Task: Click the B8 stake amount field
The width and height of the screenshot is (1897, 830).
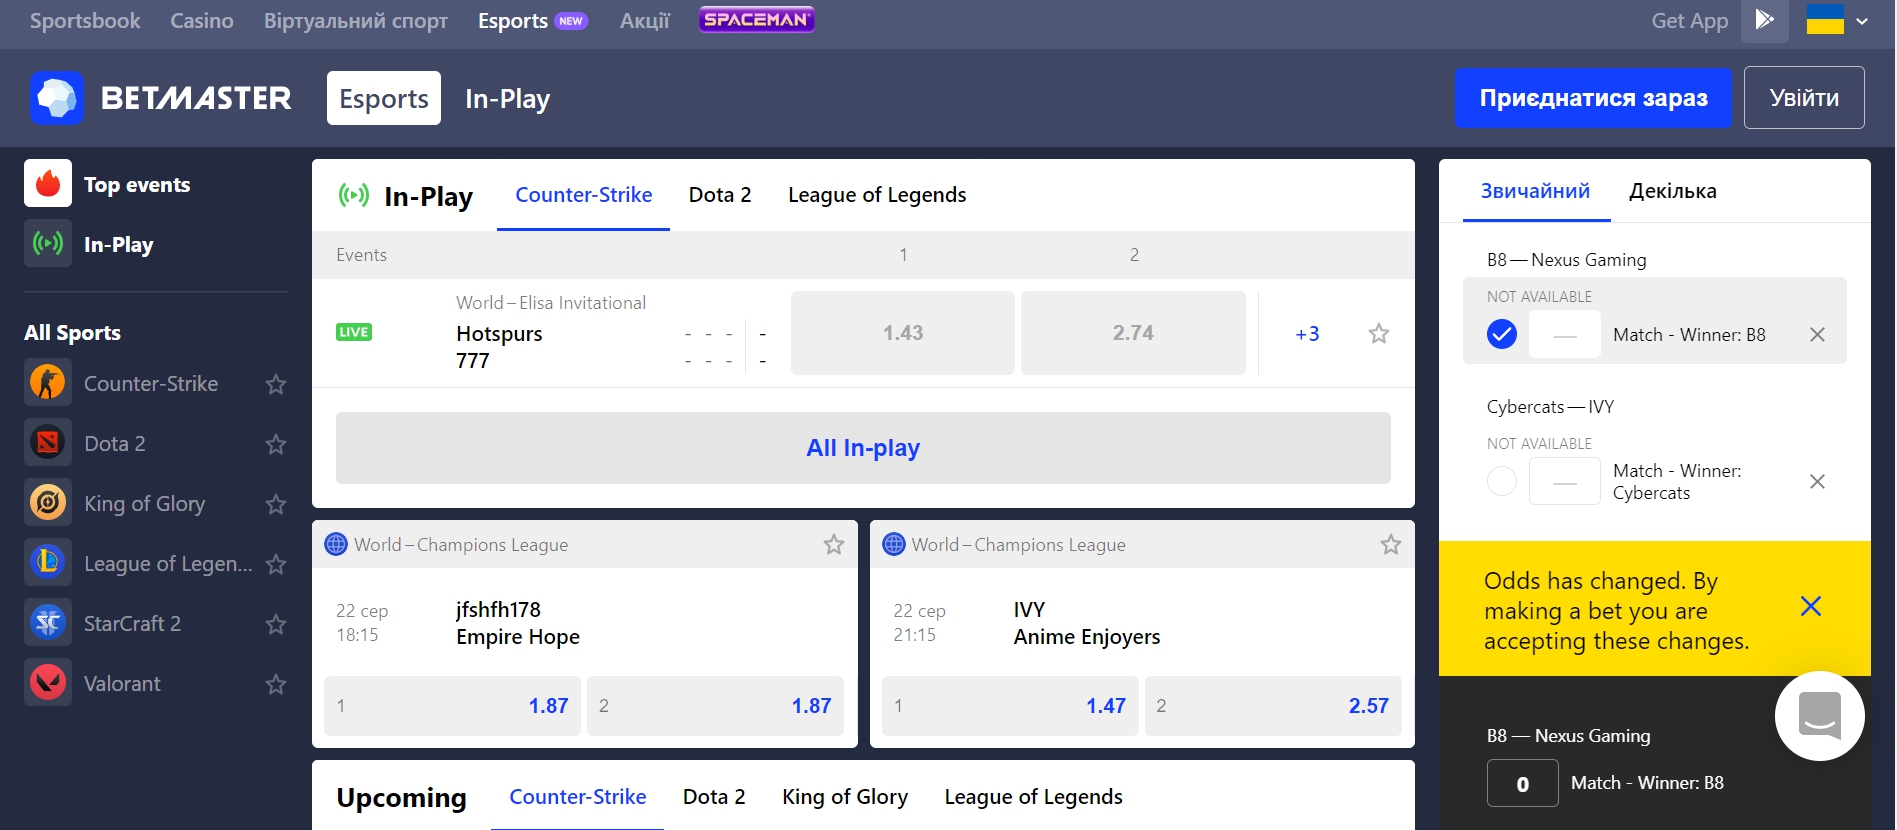Action: (x=1522, y=783)
